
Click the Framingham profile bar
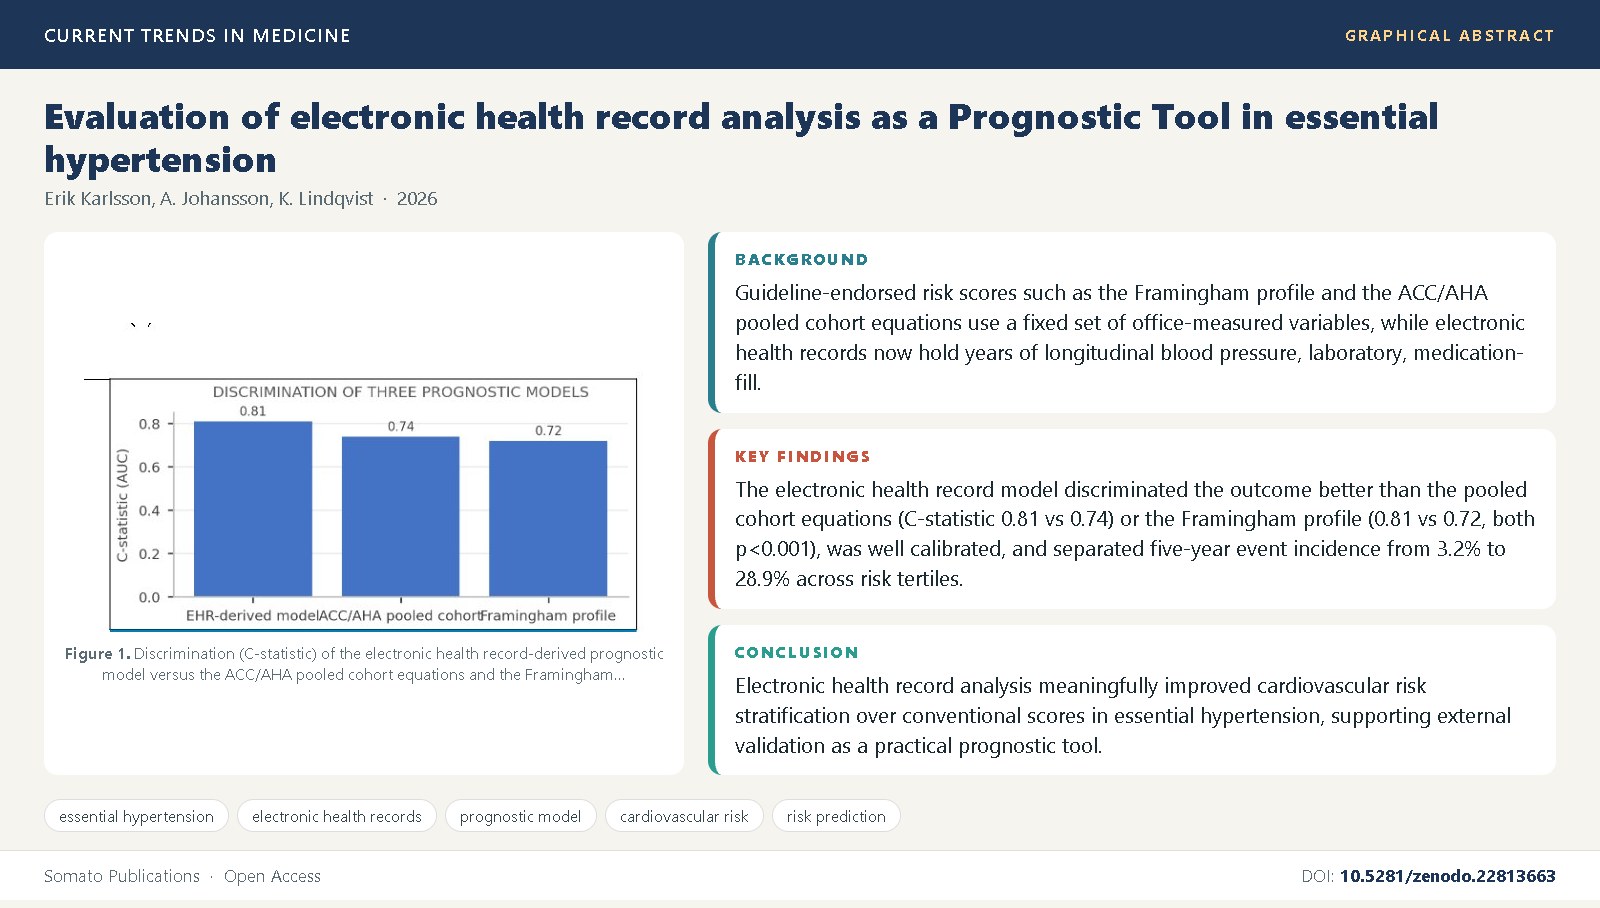pos(548,518)
